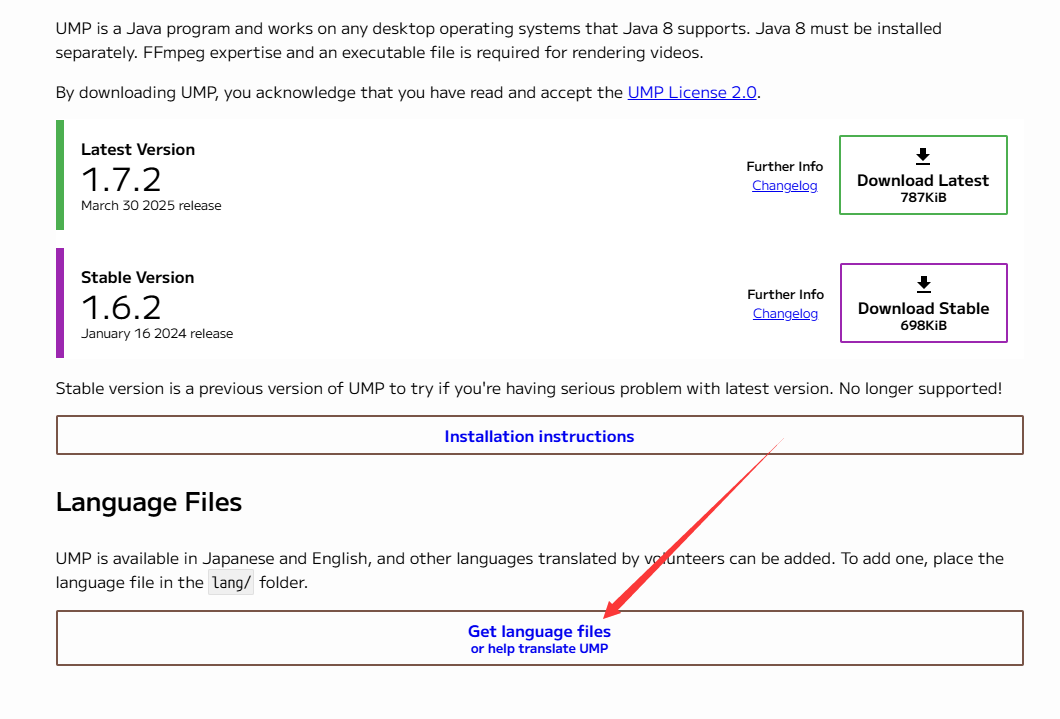Image resolution: width=1060 pixels, height=719 pixels.
Task: Select the 1.6.2 version number
Action: coord(121,308)
